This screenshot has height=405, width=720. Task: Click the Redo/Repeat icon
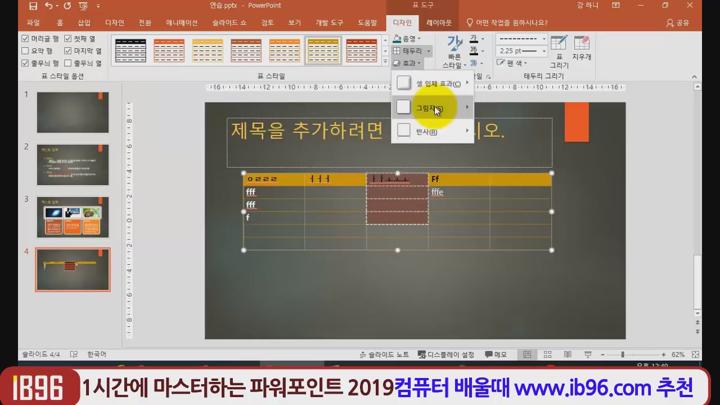tap(68, 6)
